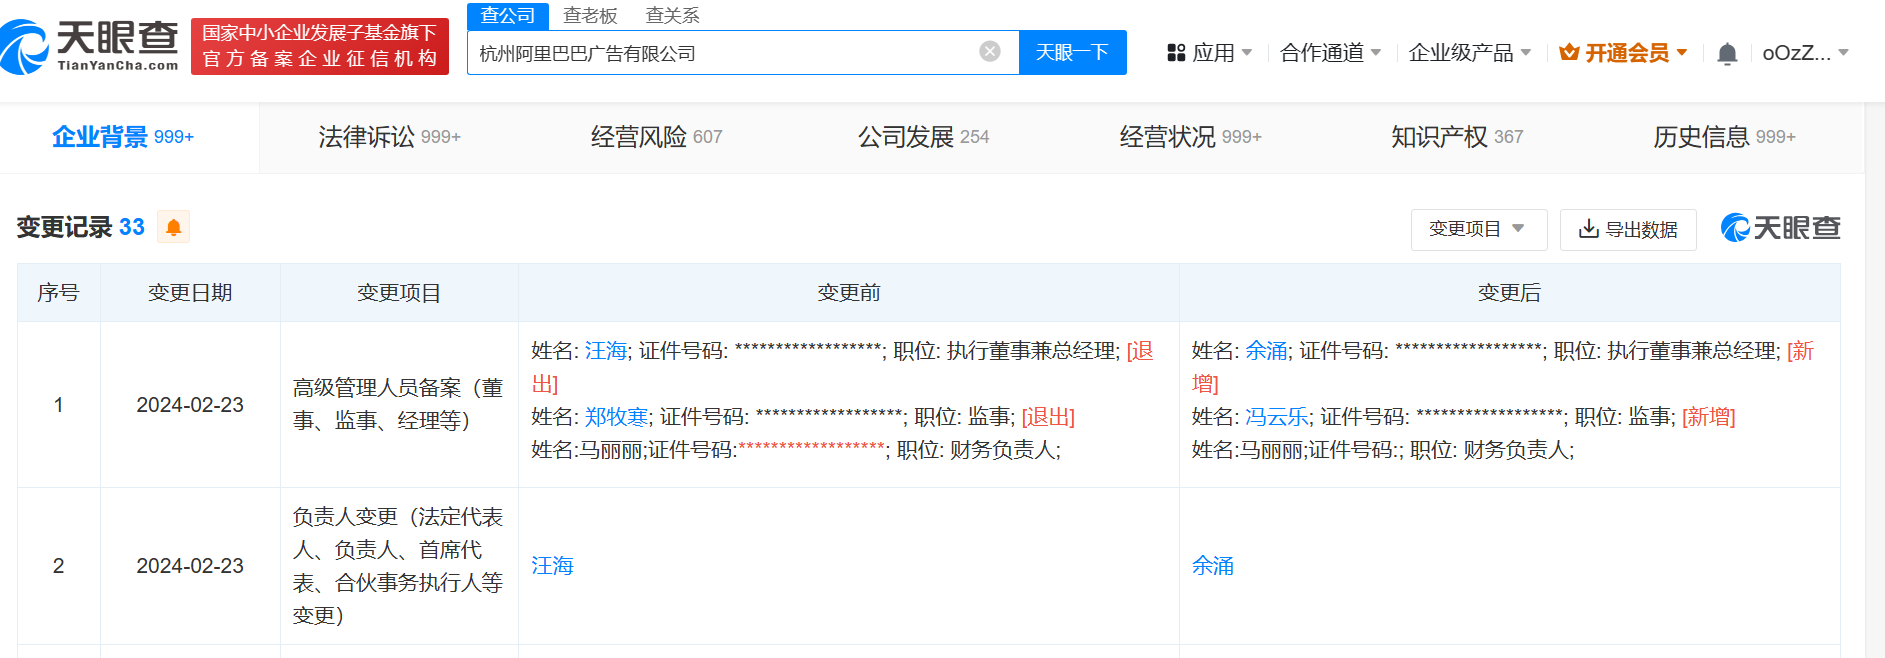Expand the 合作通道 menu
The width and height of the screenshot is (1885, 658).
coord(1330,53)
